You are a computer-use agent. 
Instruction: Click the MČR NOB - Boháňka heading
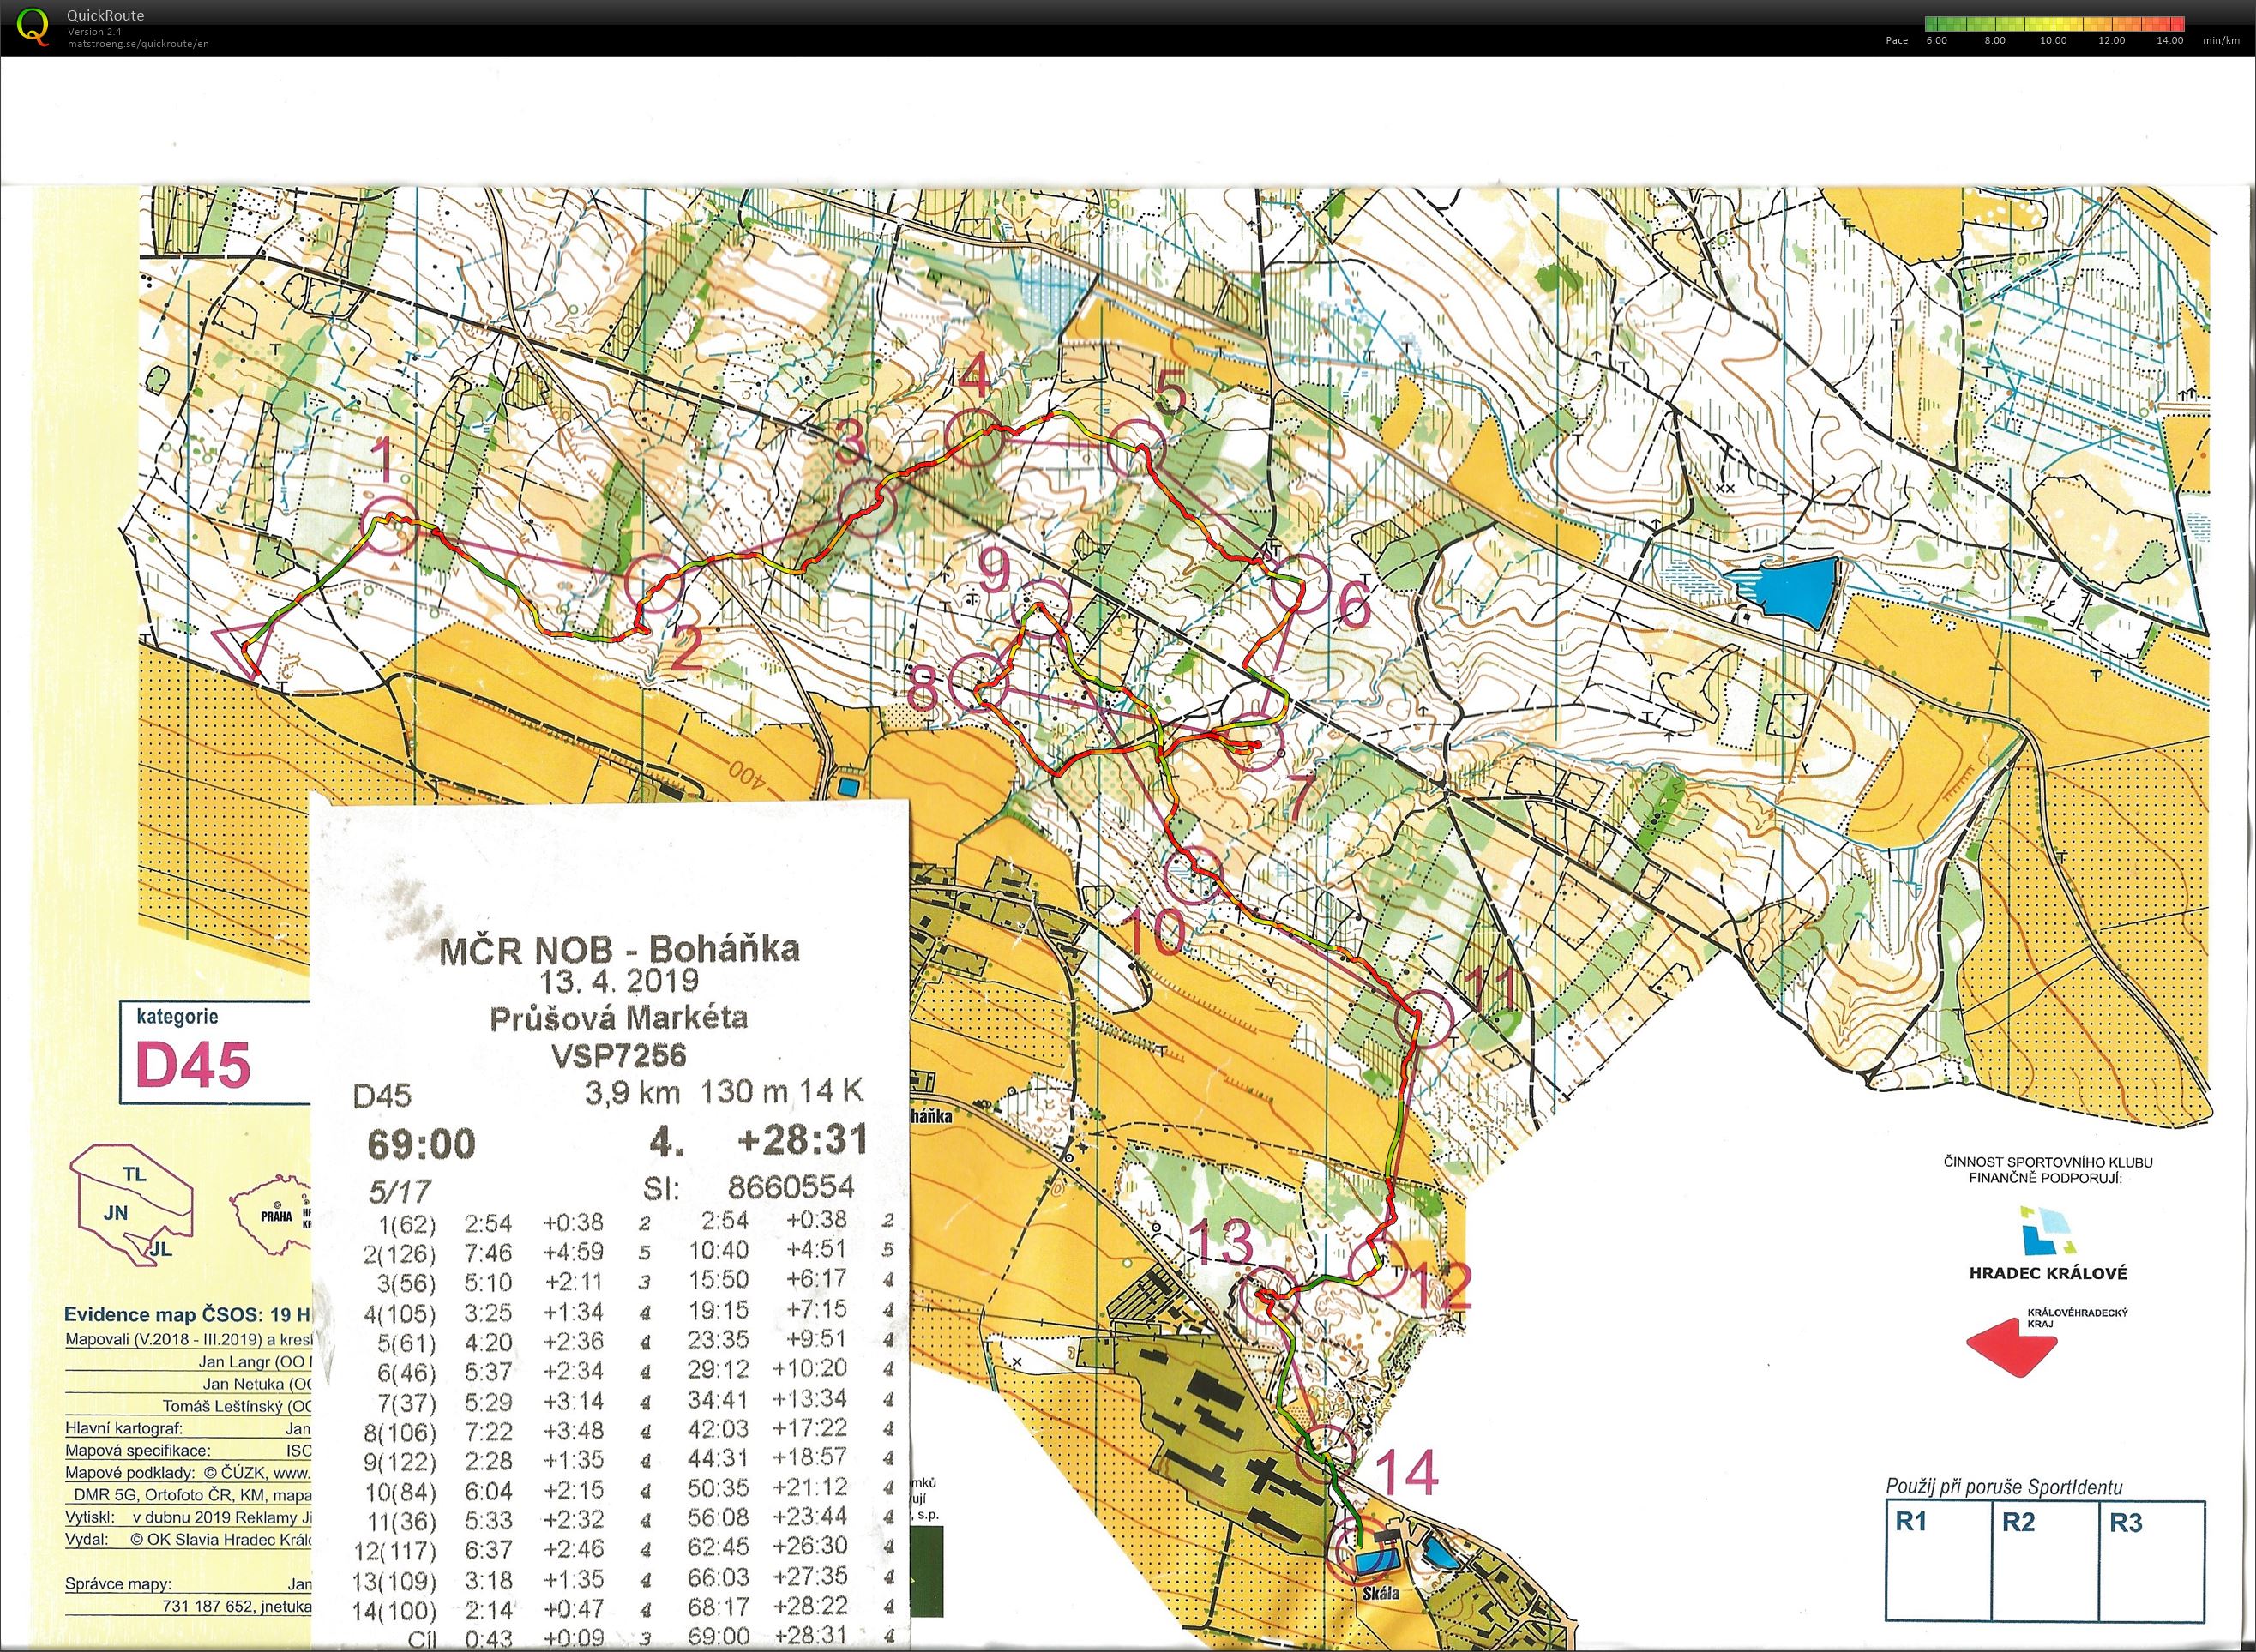(619, 948)
